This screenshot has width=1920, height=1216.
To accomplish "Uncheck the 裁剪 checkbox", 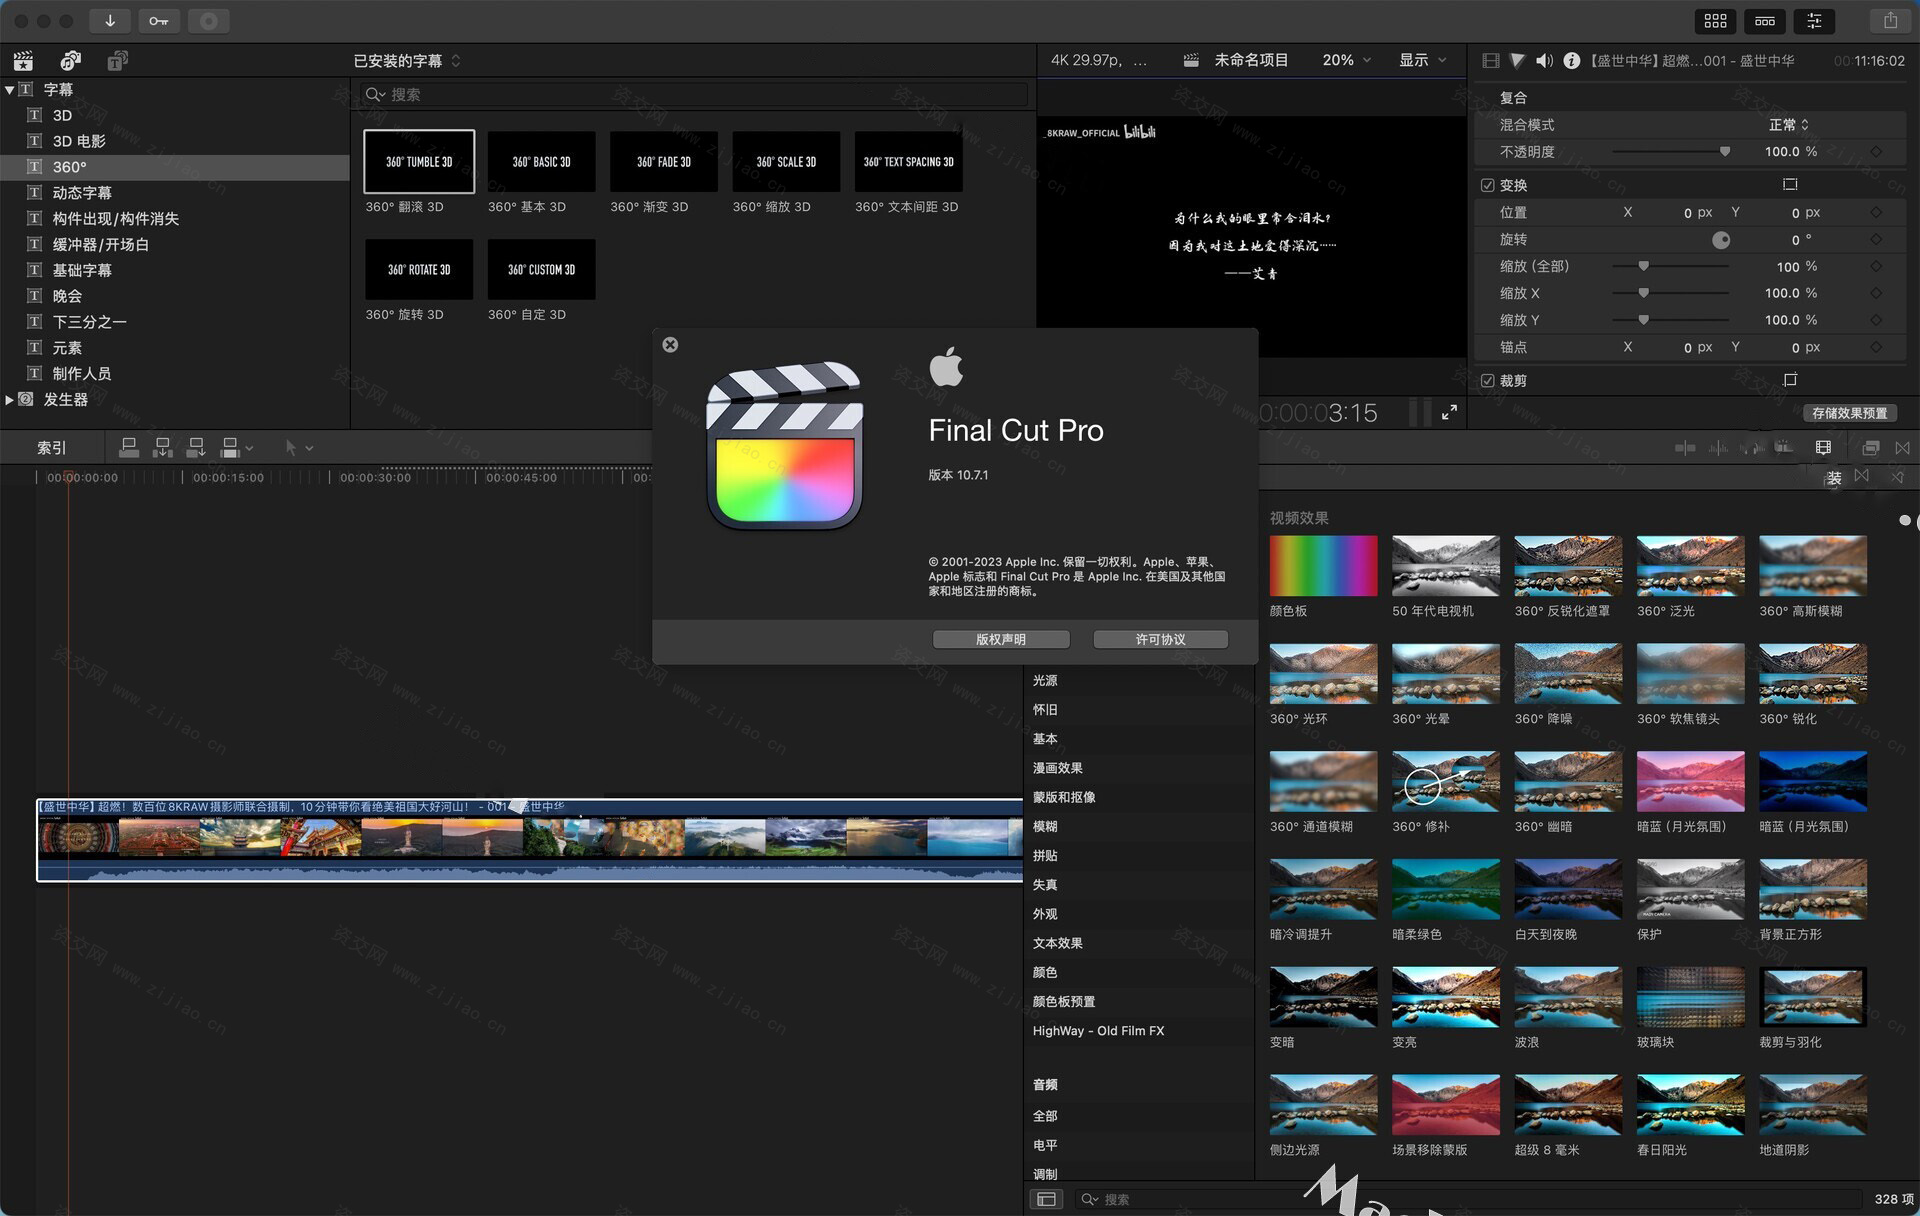I will click(x=1487, y=381).
